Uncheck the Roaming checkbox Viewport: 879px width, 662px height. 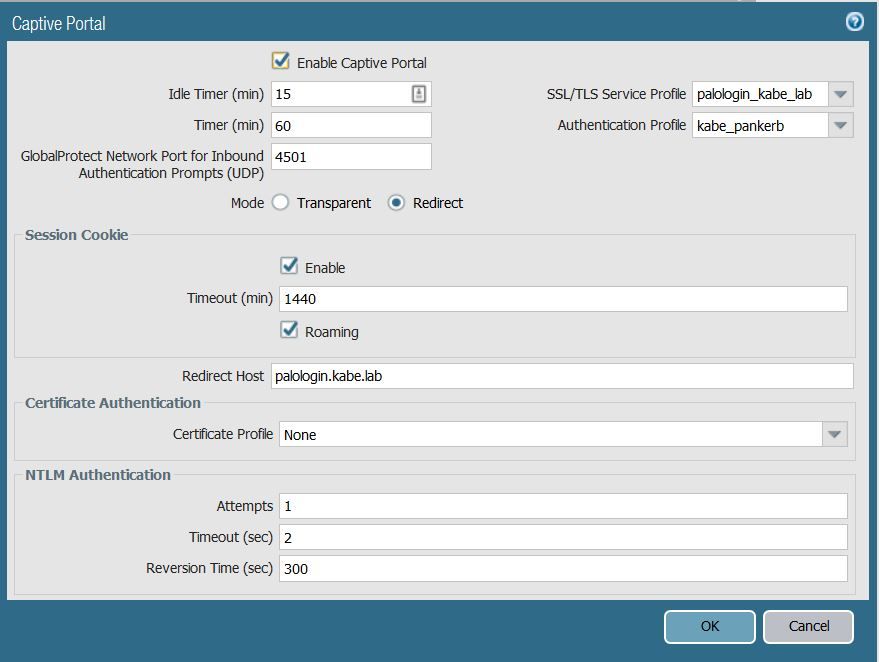[290, 331]
